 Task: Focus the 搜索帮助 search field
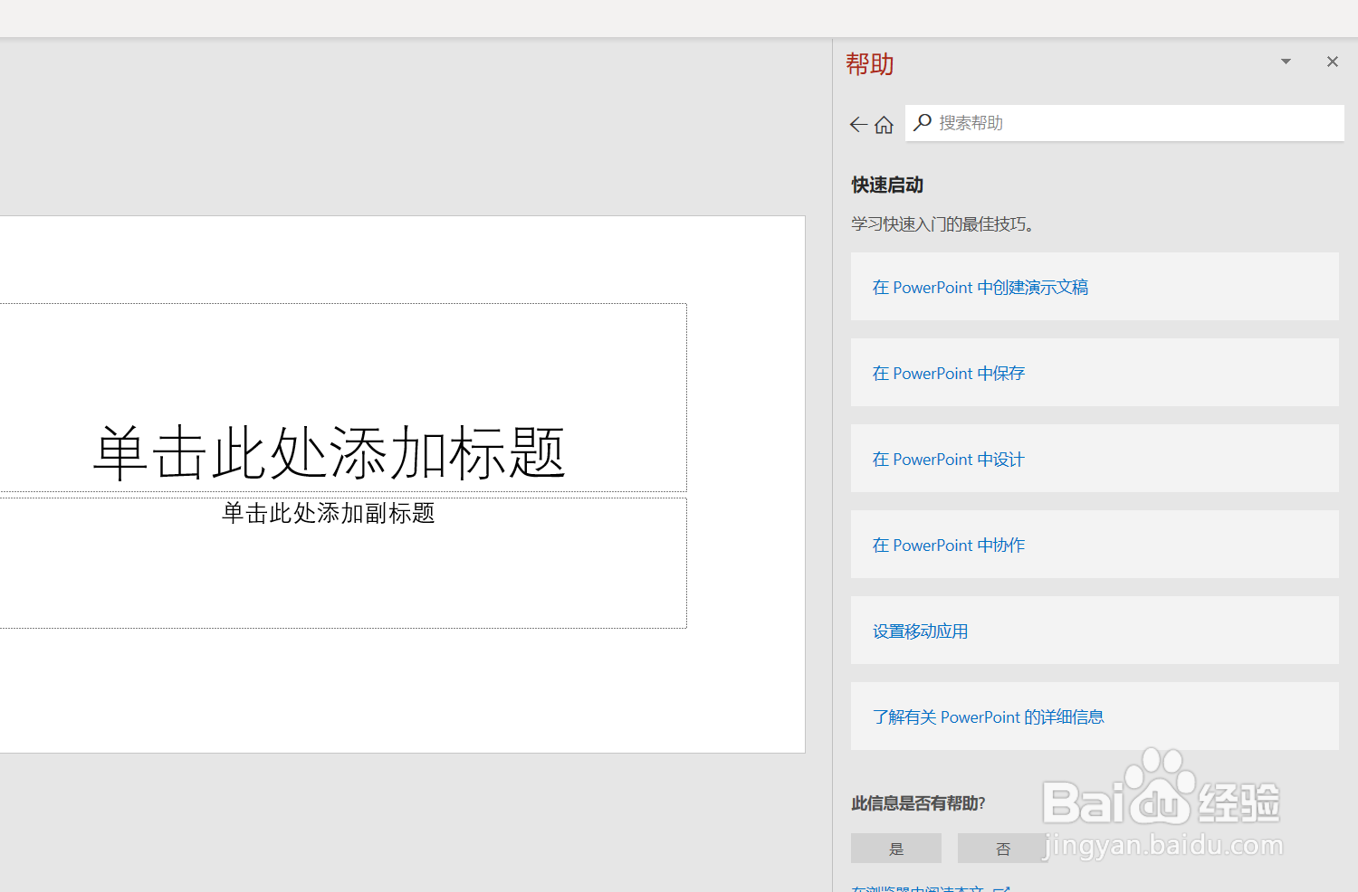(x=1124, y=123)
